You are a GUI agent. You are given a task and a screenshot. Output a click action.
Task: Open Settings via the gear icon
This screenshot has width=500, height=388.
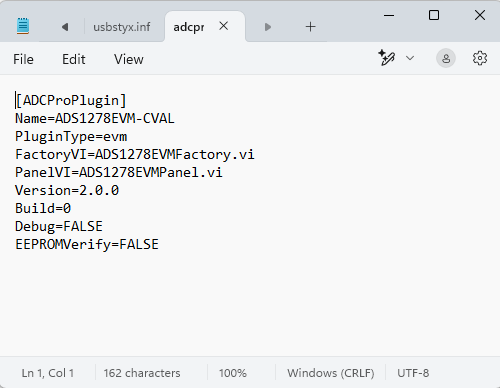click(x=480, y=58)
